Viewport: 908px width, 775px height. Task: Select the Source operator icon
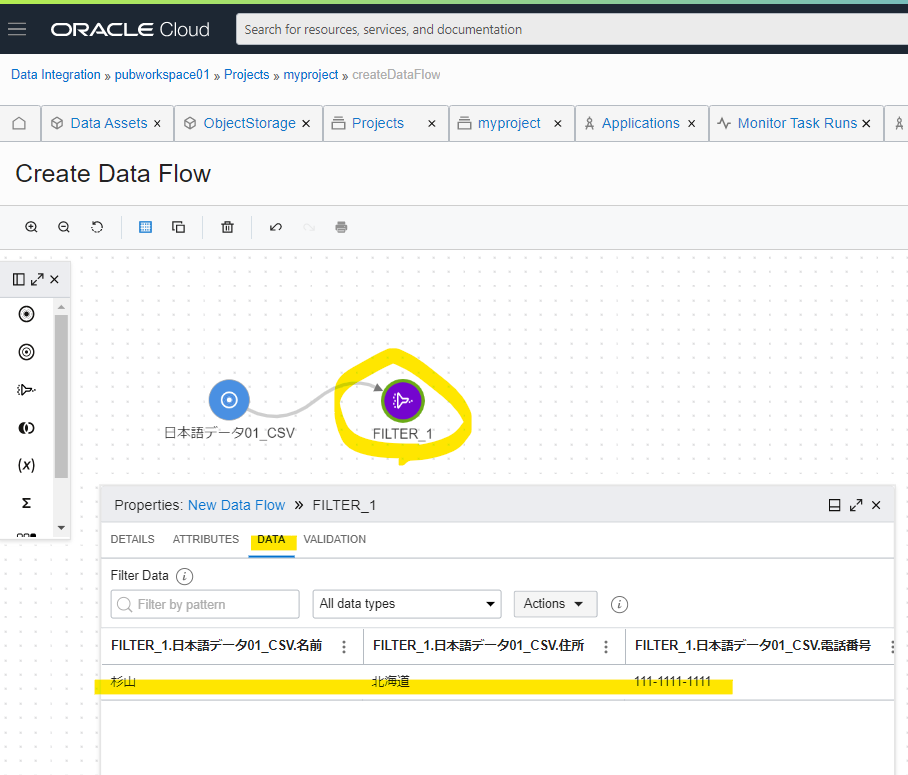(x=27, y=314)
